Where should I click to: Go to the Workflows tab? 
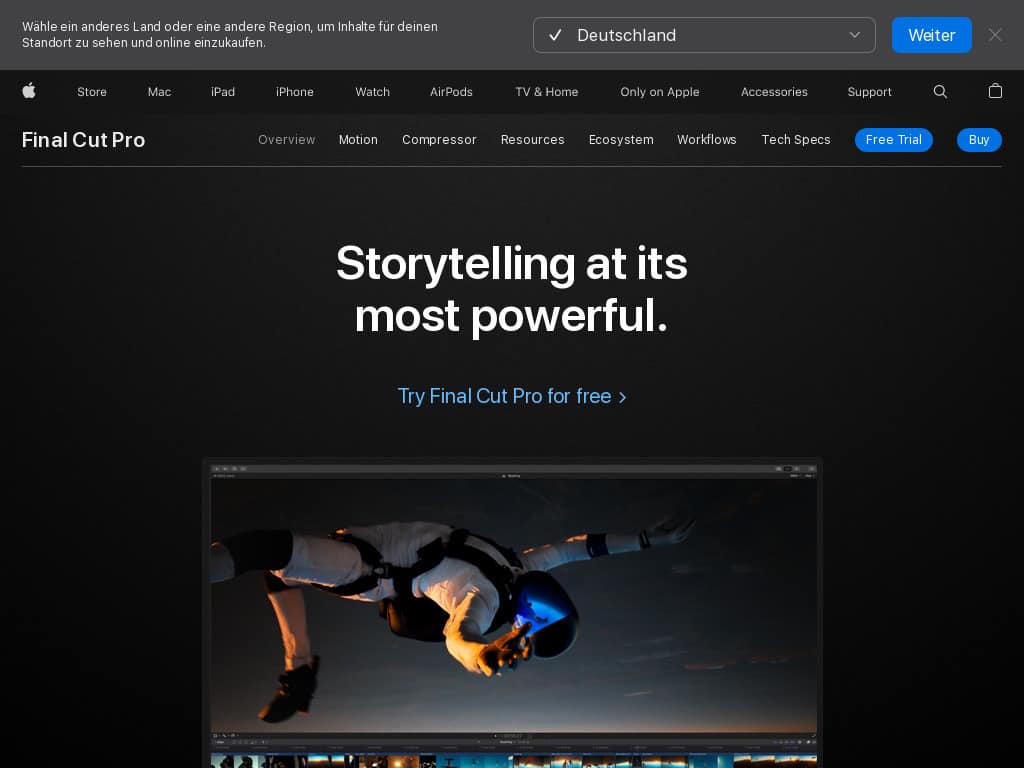click(707, 140)
